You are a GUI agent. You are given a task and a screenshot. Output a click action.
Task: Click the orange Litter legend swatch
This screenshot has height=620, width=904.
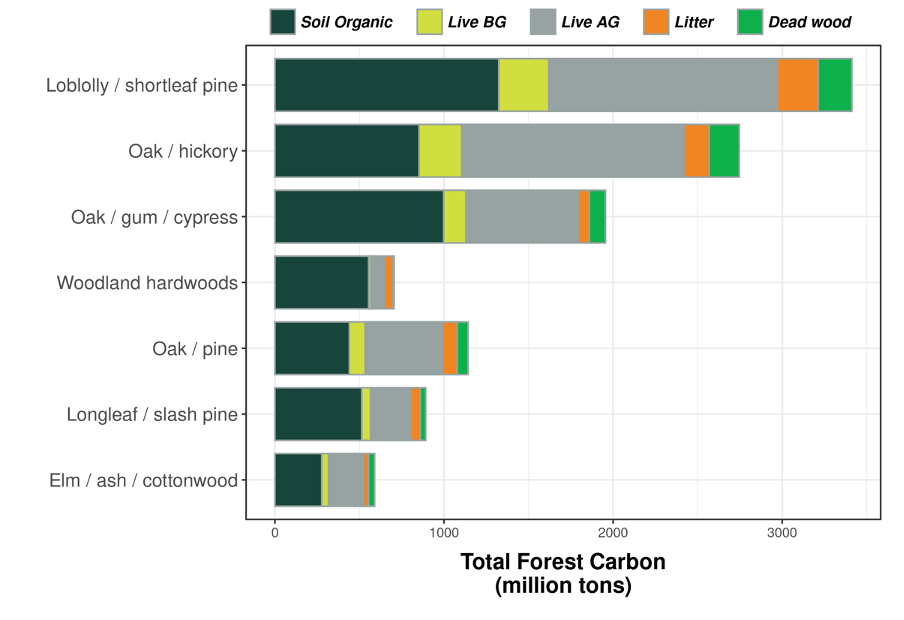point(655,22)
